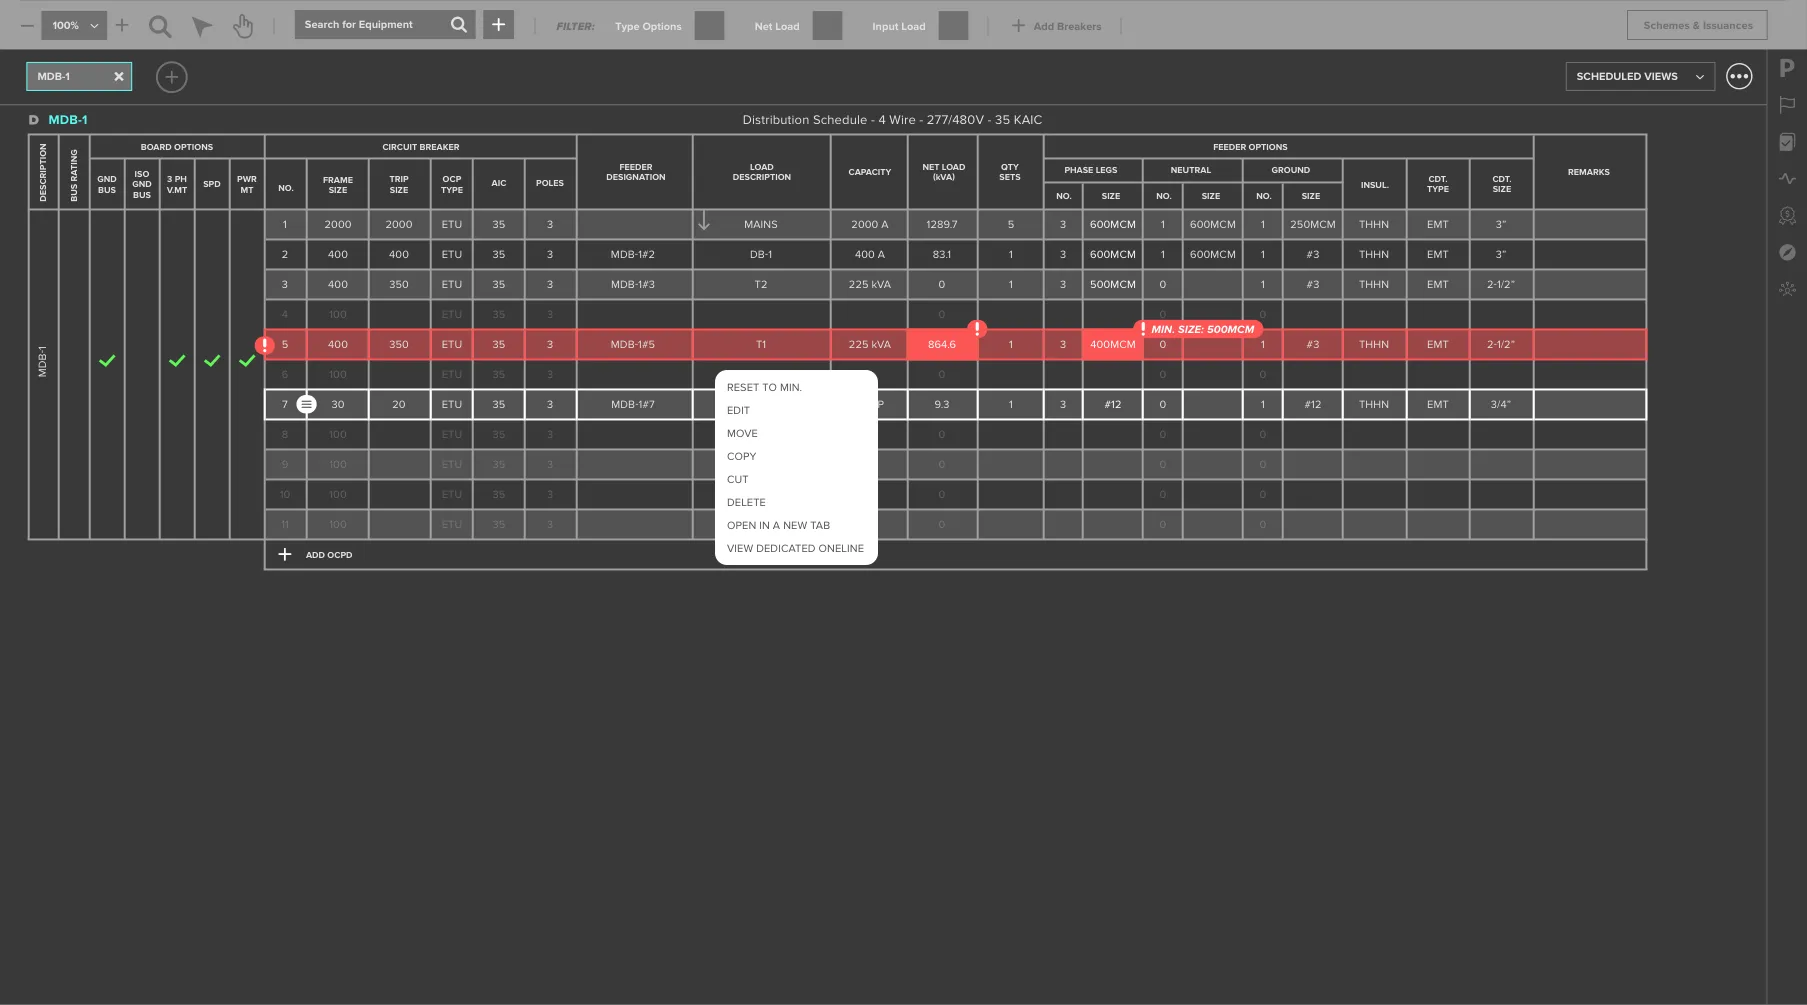1807x1005 pixels.
Task: Expand the Scheduled Views dropdown
Action: pos(1640,76)
